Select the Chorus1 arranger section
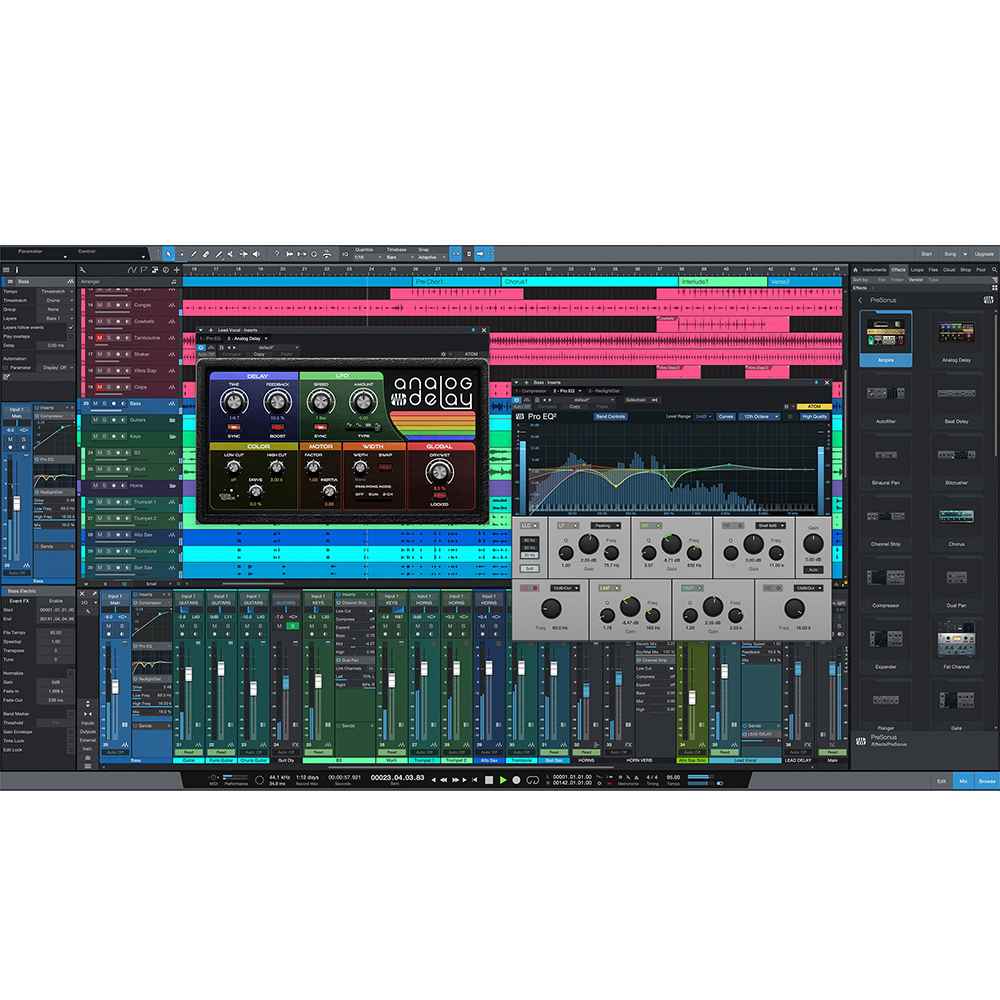This screenshot has height=1000, width=1000. tap(589, 281)
